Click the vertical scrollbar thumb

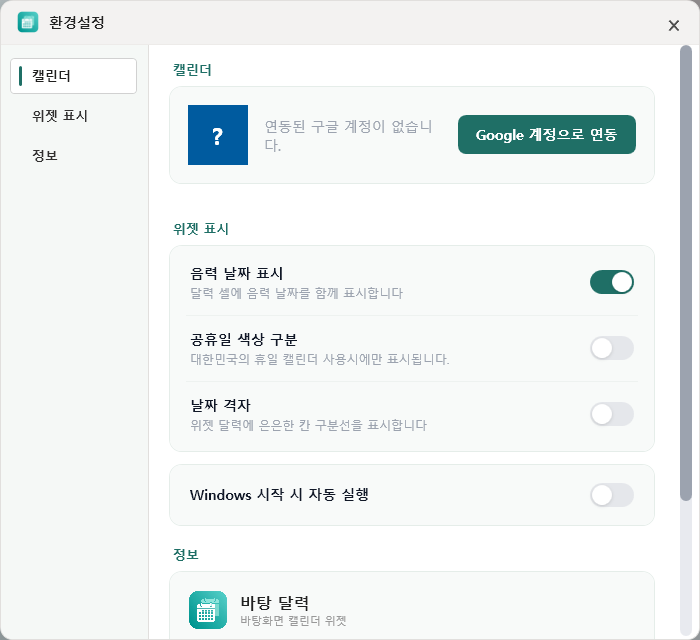pyautogui.click(x=685, y=273)
